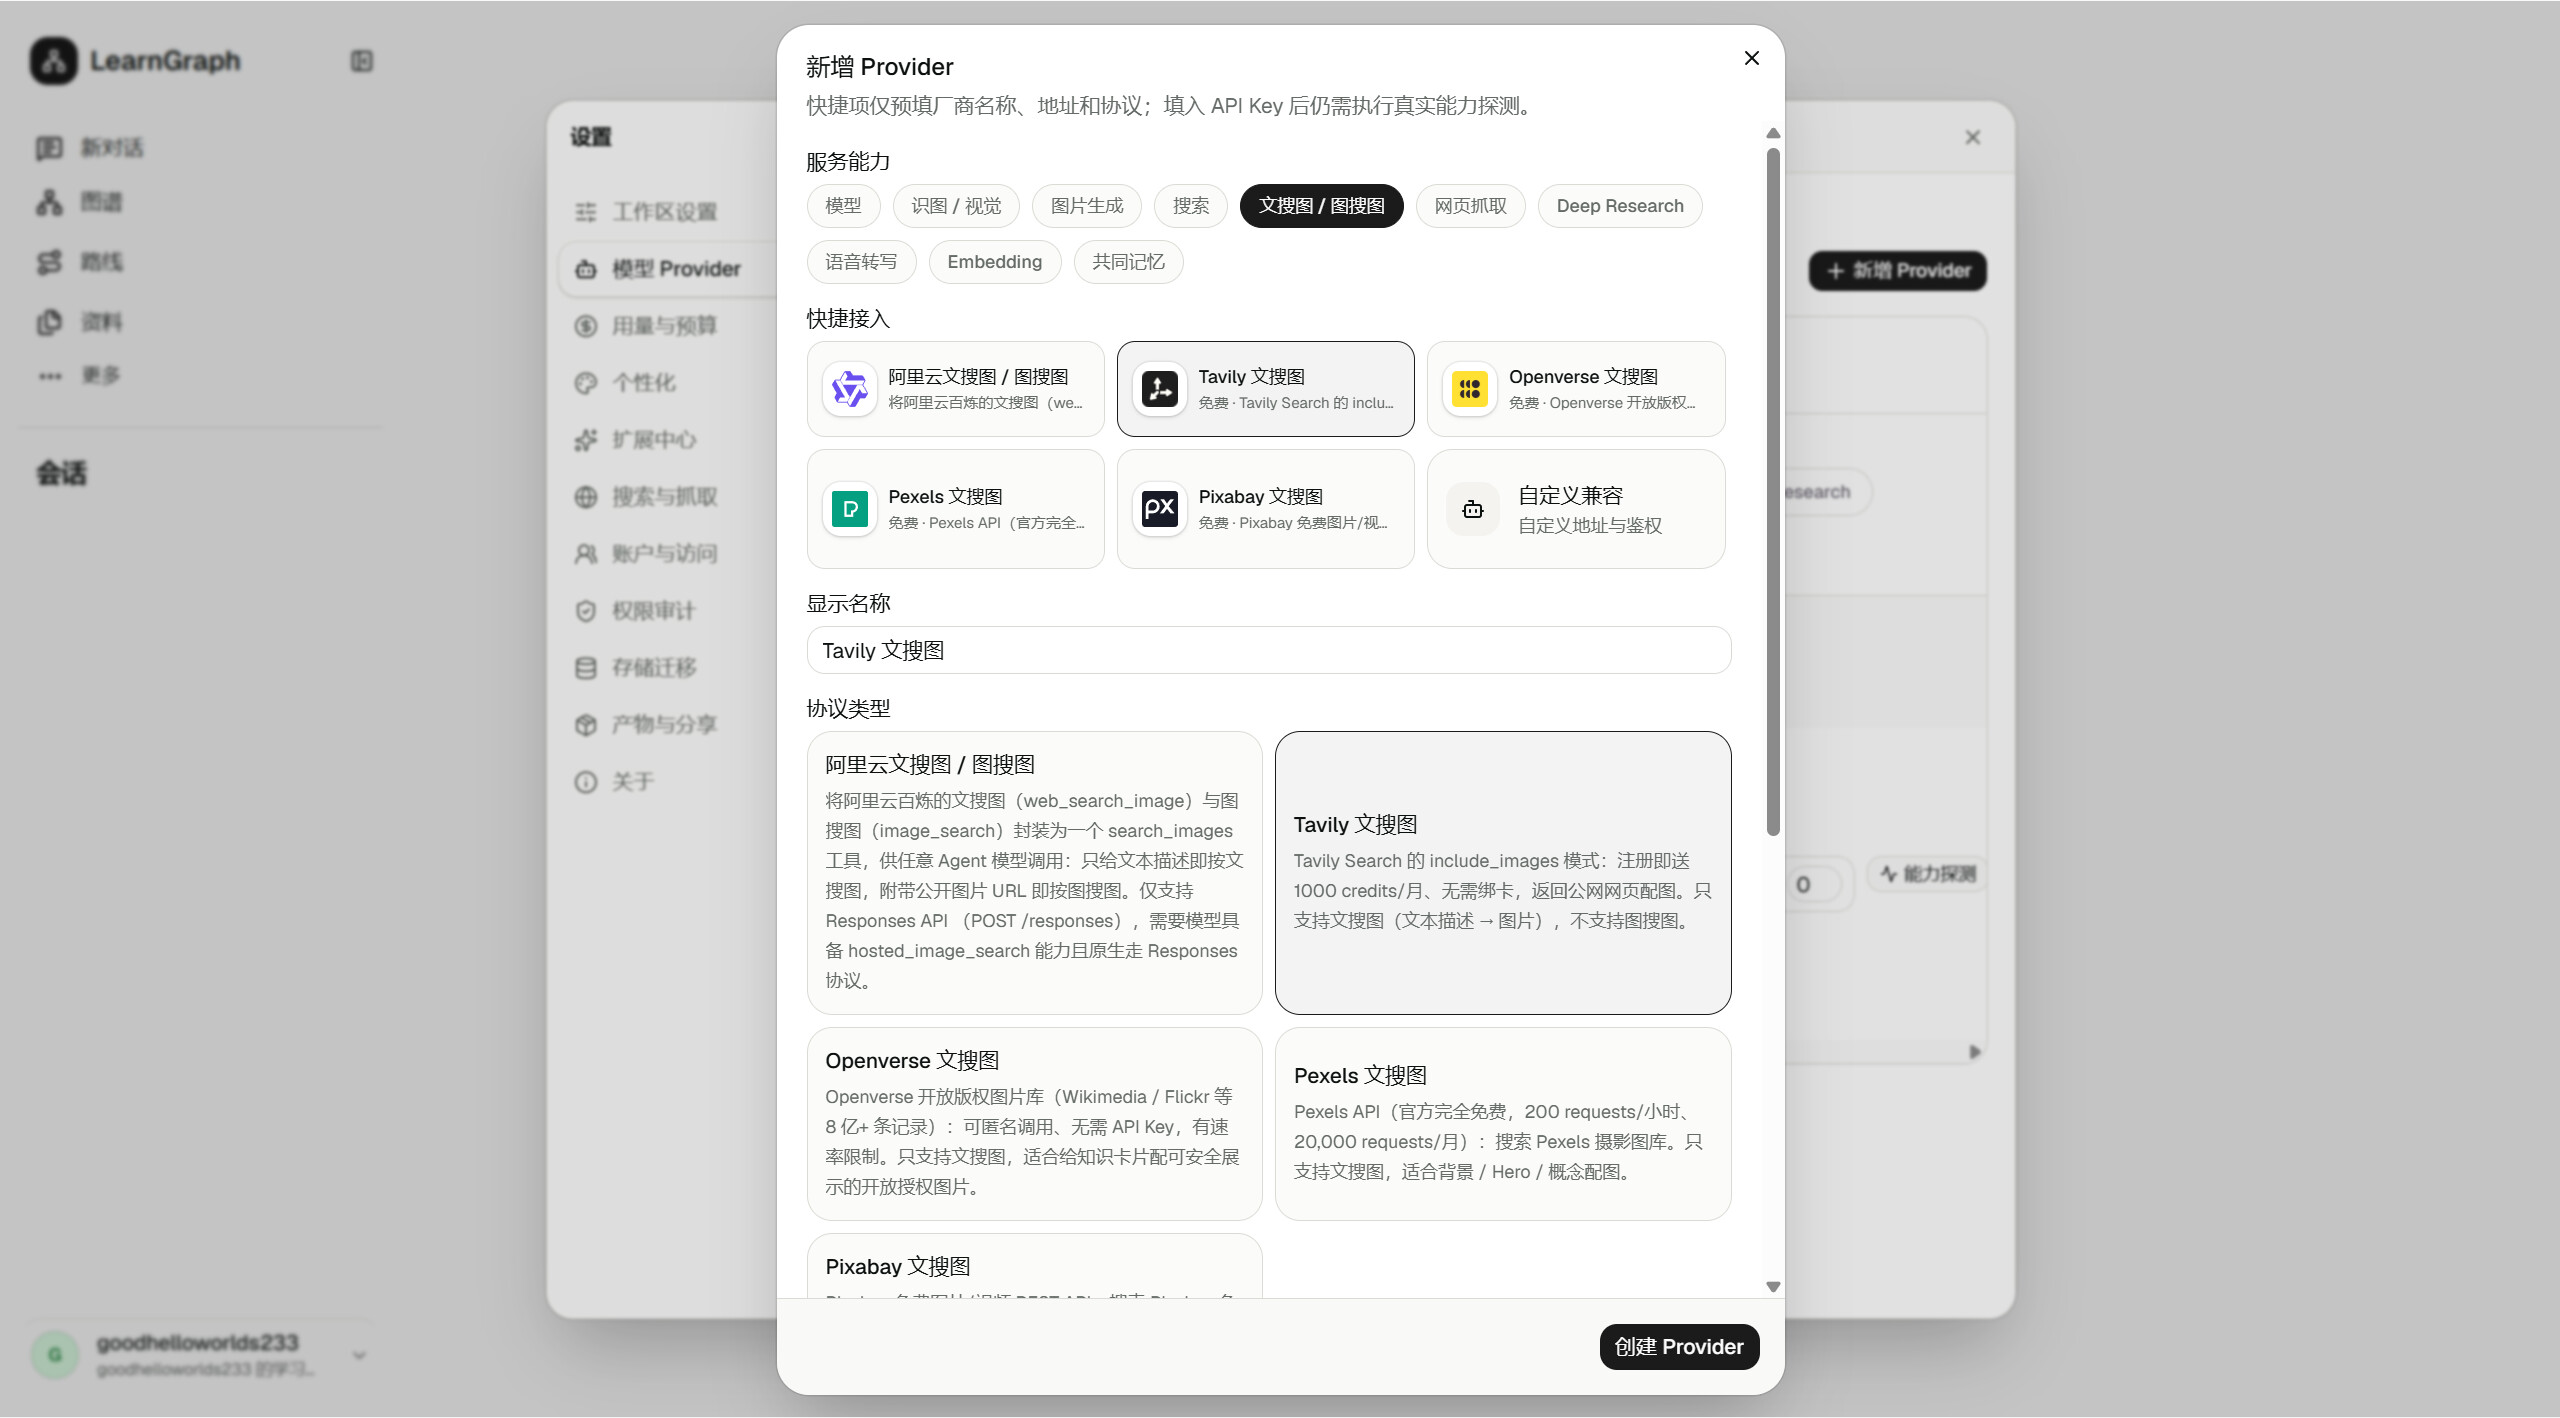Click the 协议类型 section label
This screenshot has height=1418, width=2560.
click(848, 709)
